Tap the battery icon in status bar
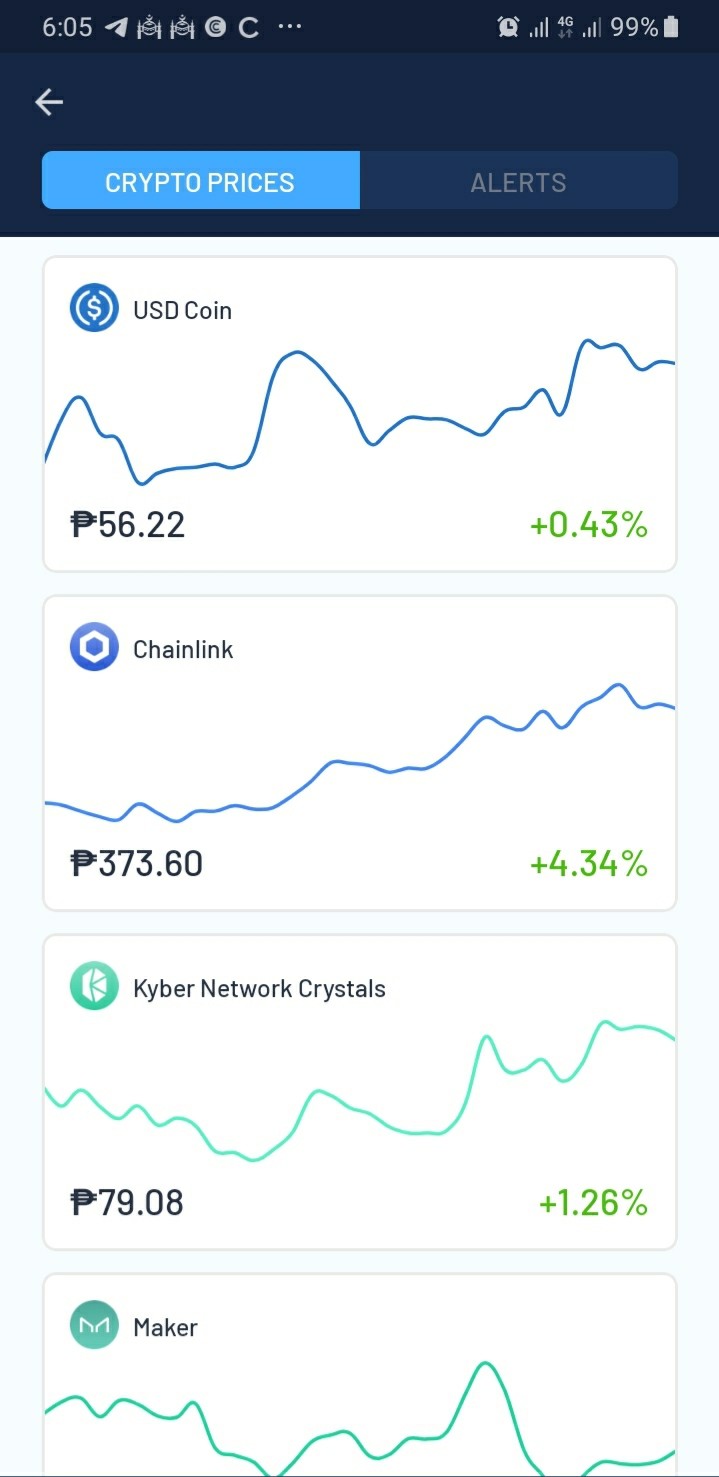This screenshot has height=1477, width=719. point(671,27)
